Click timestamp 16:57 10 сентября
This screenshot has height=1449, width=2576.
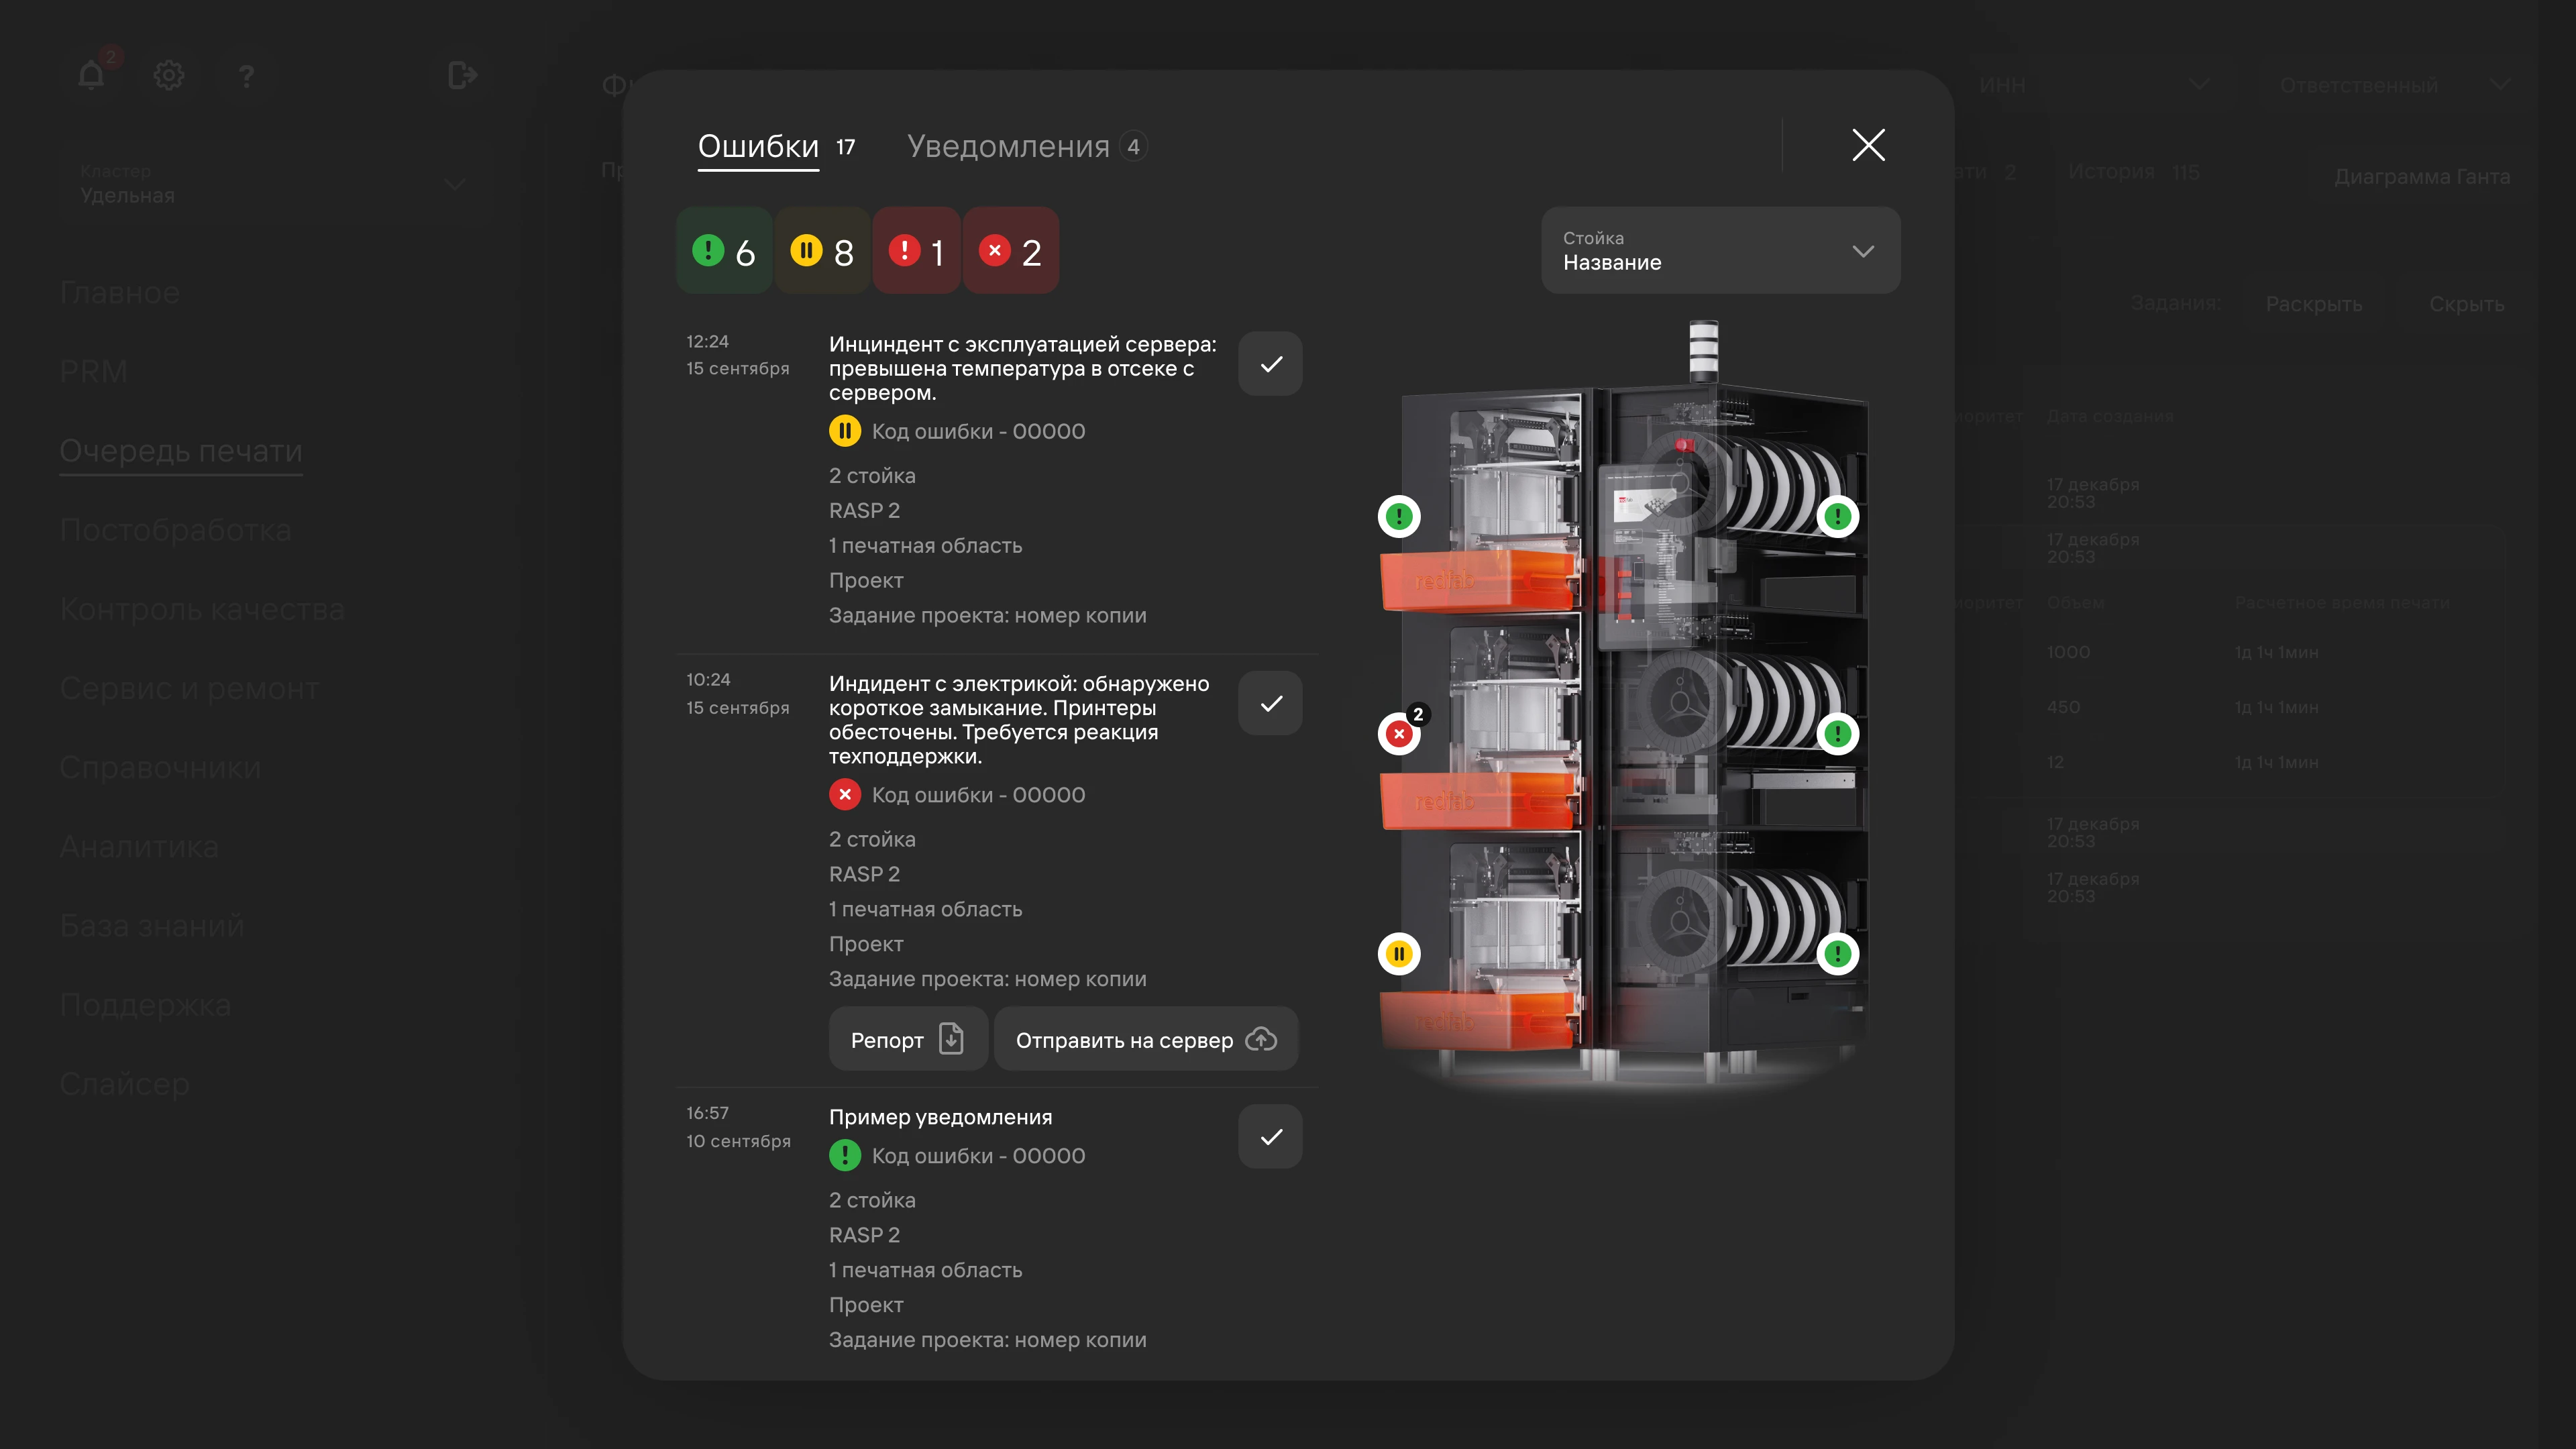738,1127
